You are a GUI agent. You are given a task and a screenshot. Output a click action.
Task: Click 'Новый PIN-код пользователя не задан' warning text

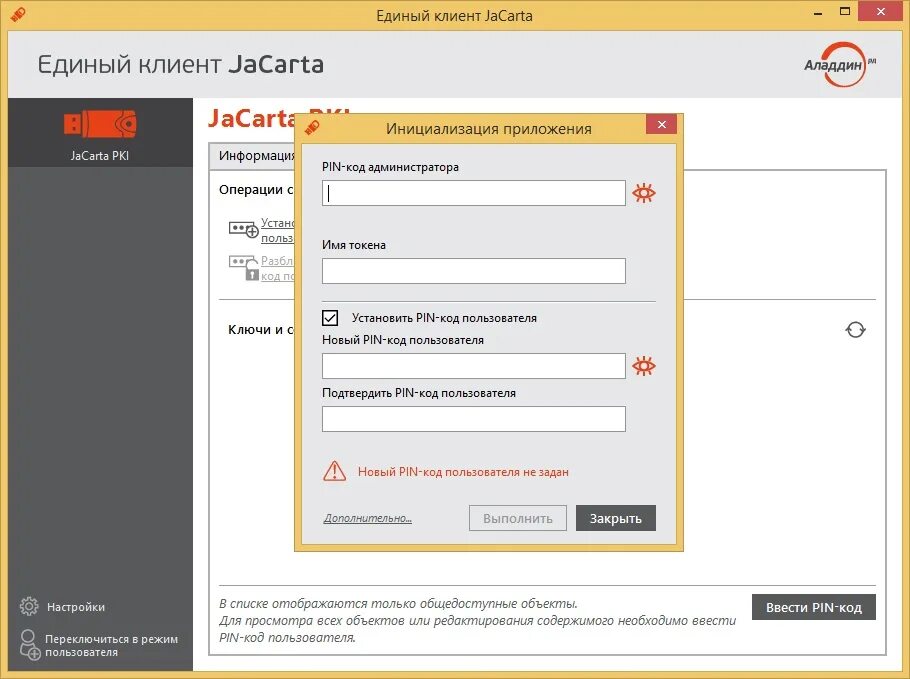pyautogui.click(x=463, y=472)
